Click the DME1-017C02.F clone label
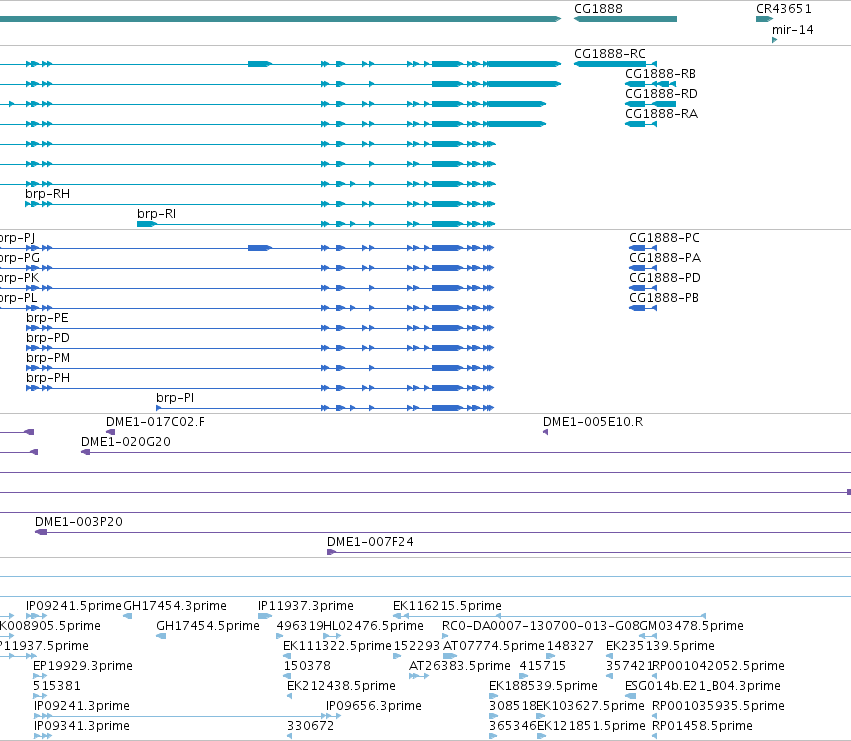This screenshot has height=741, width=851. coord(155,422)
